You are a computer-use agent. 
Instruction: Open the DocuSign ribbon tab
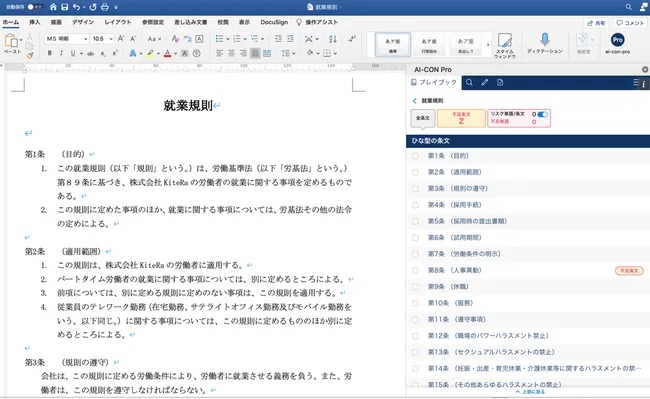[274, 22]
